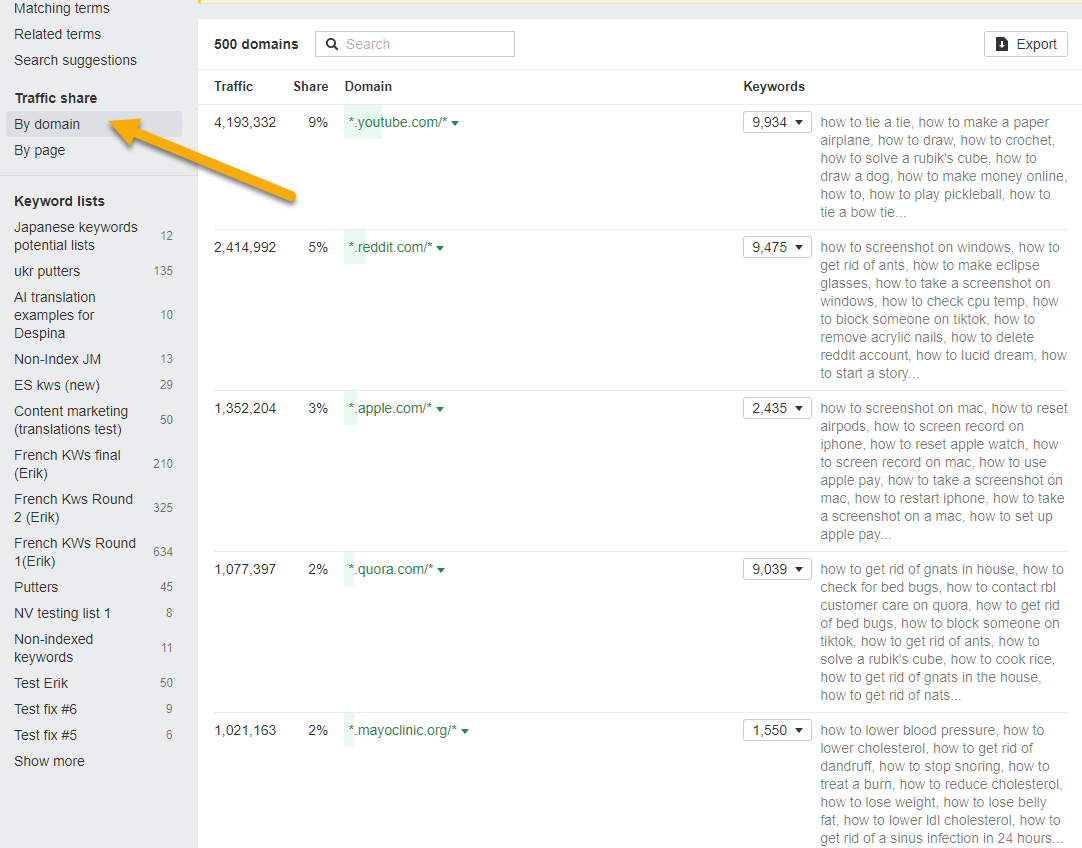Click the 2,414,992 traffic value

point(245,247)
